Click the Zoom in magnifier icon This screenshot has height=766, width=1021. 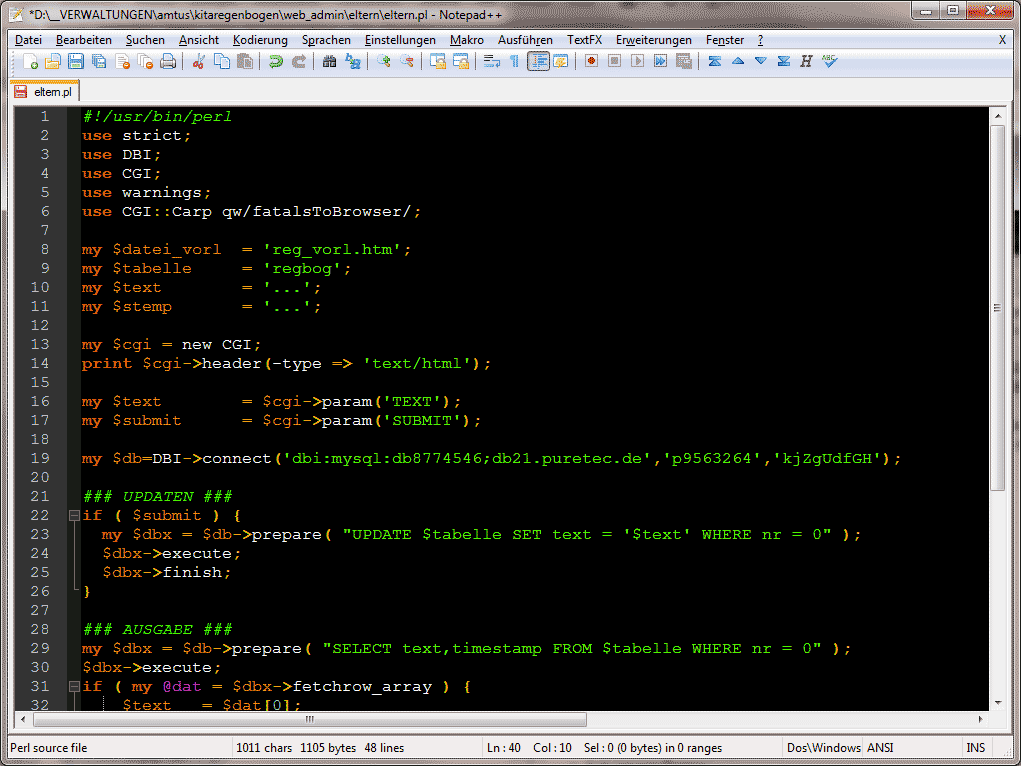pyautogui.click(x=384, y=62)
